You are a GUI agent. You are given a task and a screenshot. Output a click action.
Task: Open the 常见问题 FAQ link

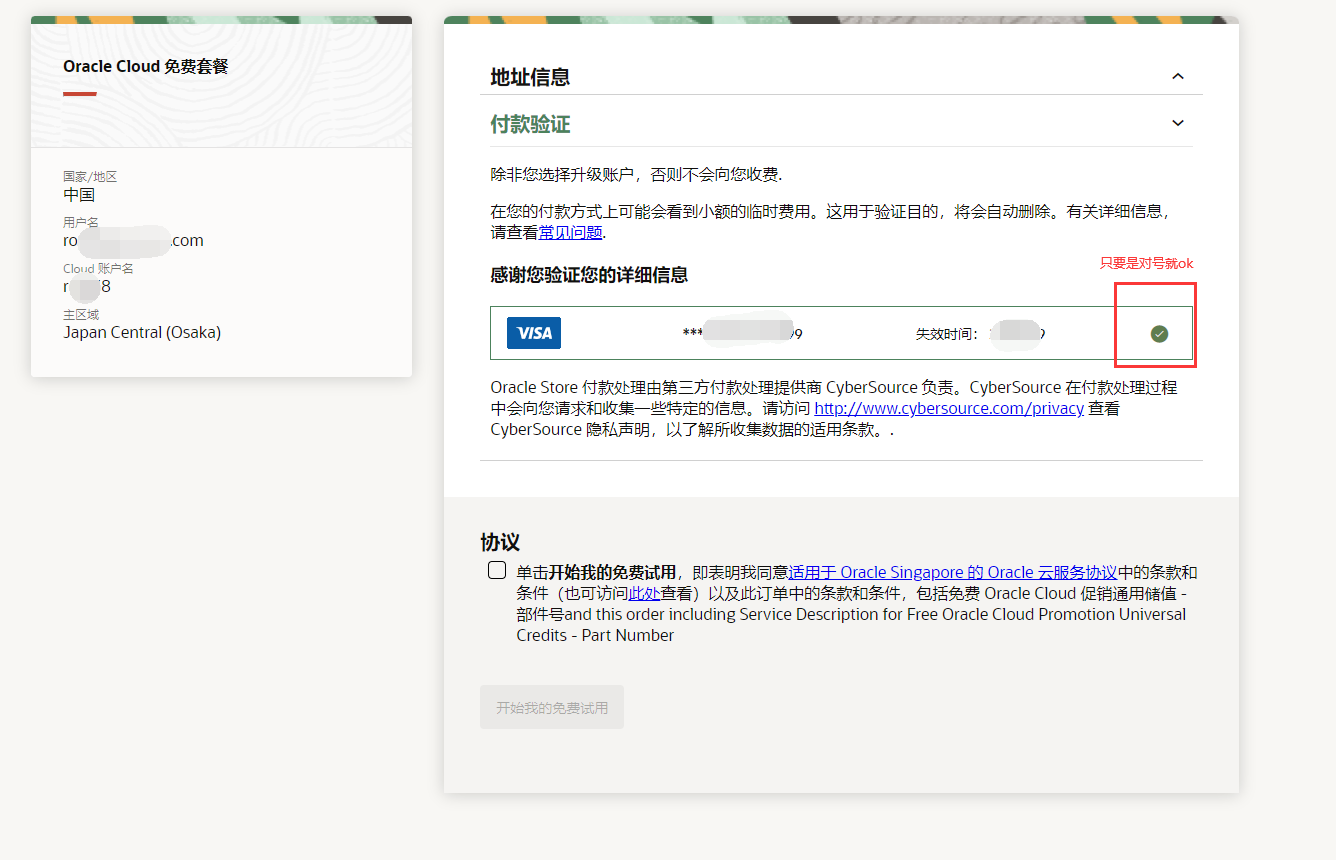point(571,232)
